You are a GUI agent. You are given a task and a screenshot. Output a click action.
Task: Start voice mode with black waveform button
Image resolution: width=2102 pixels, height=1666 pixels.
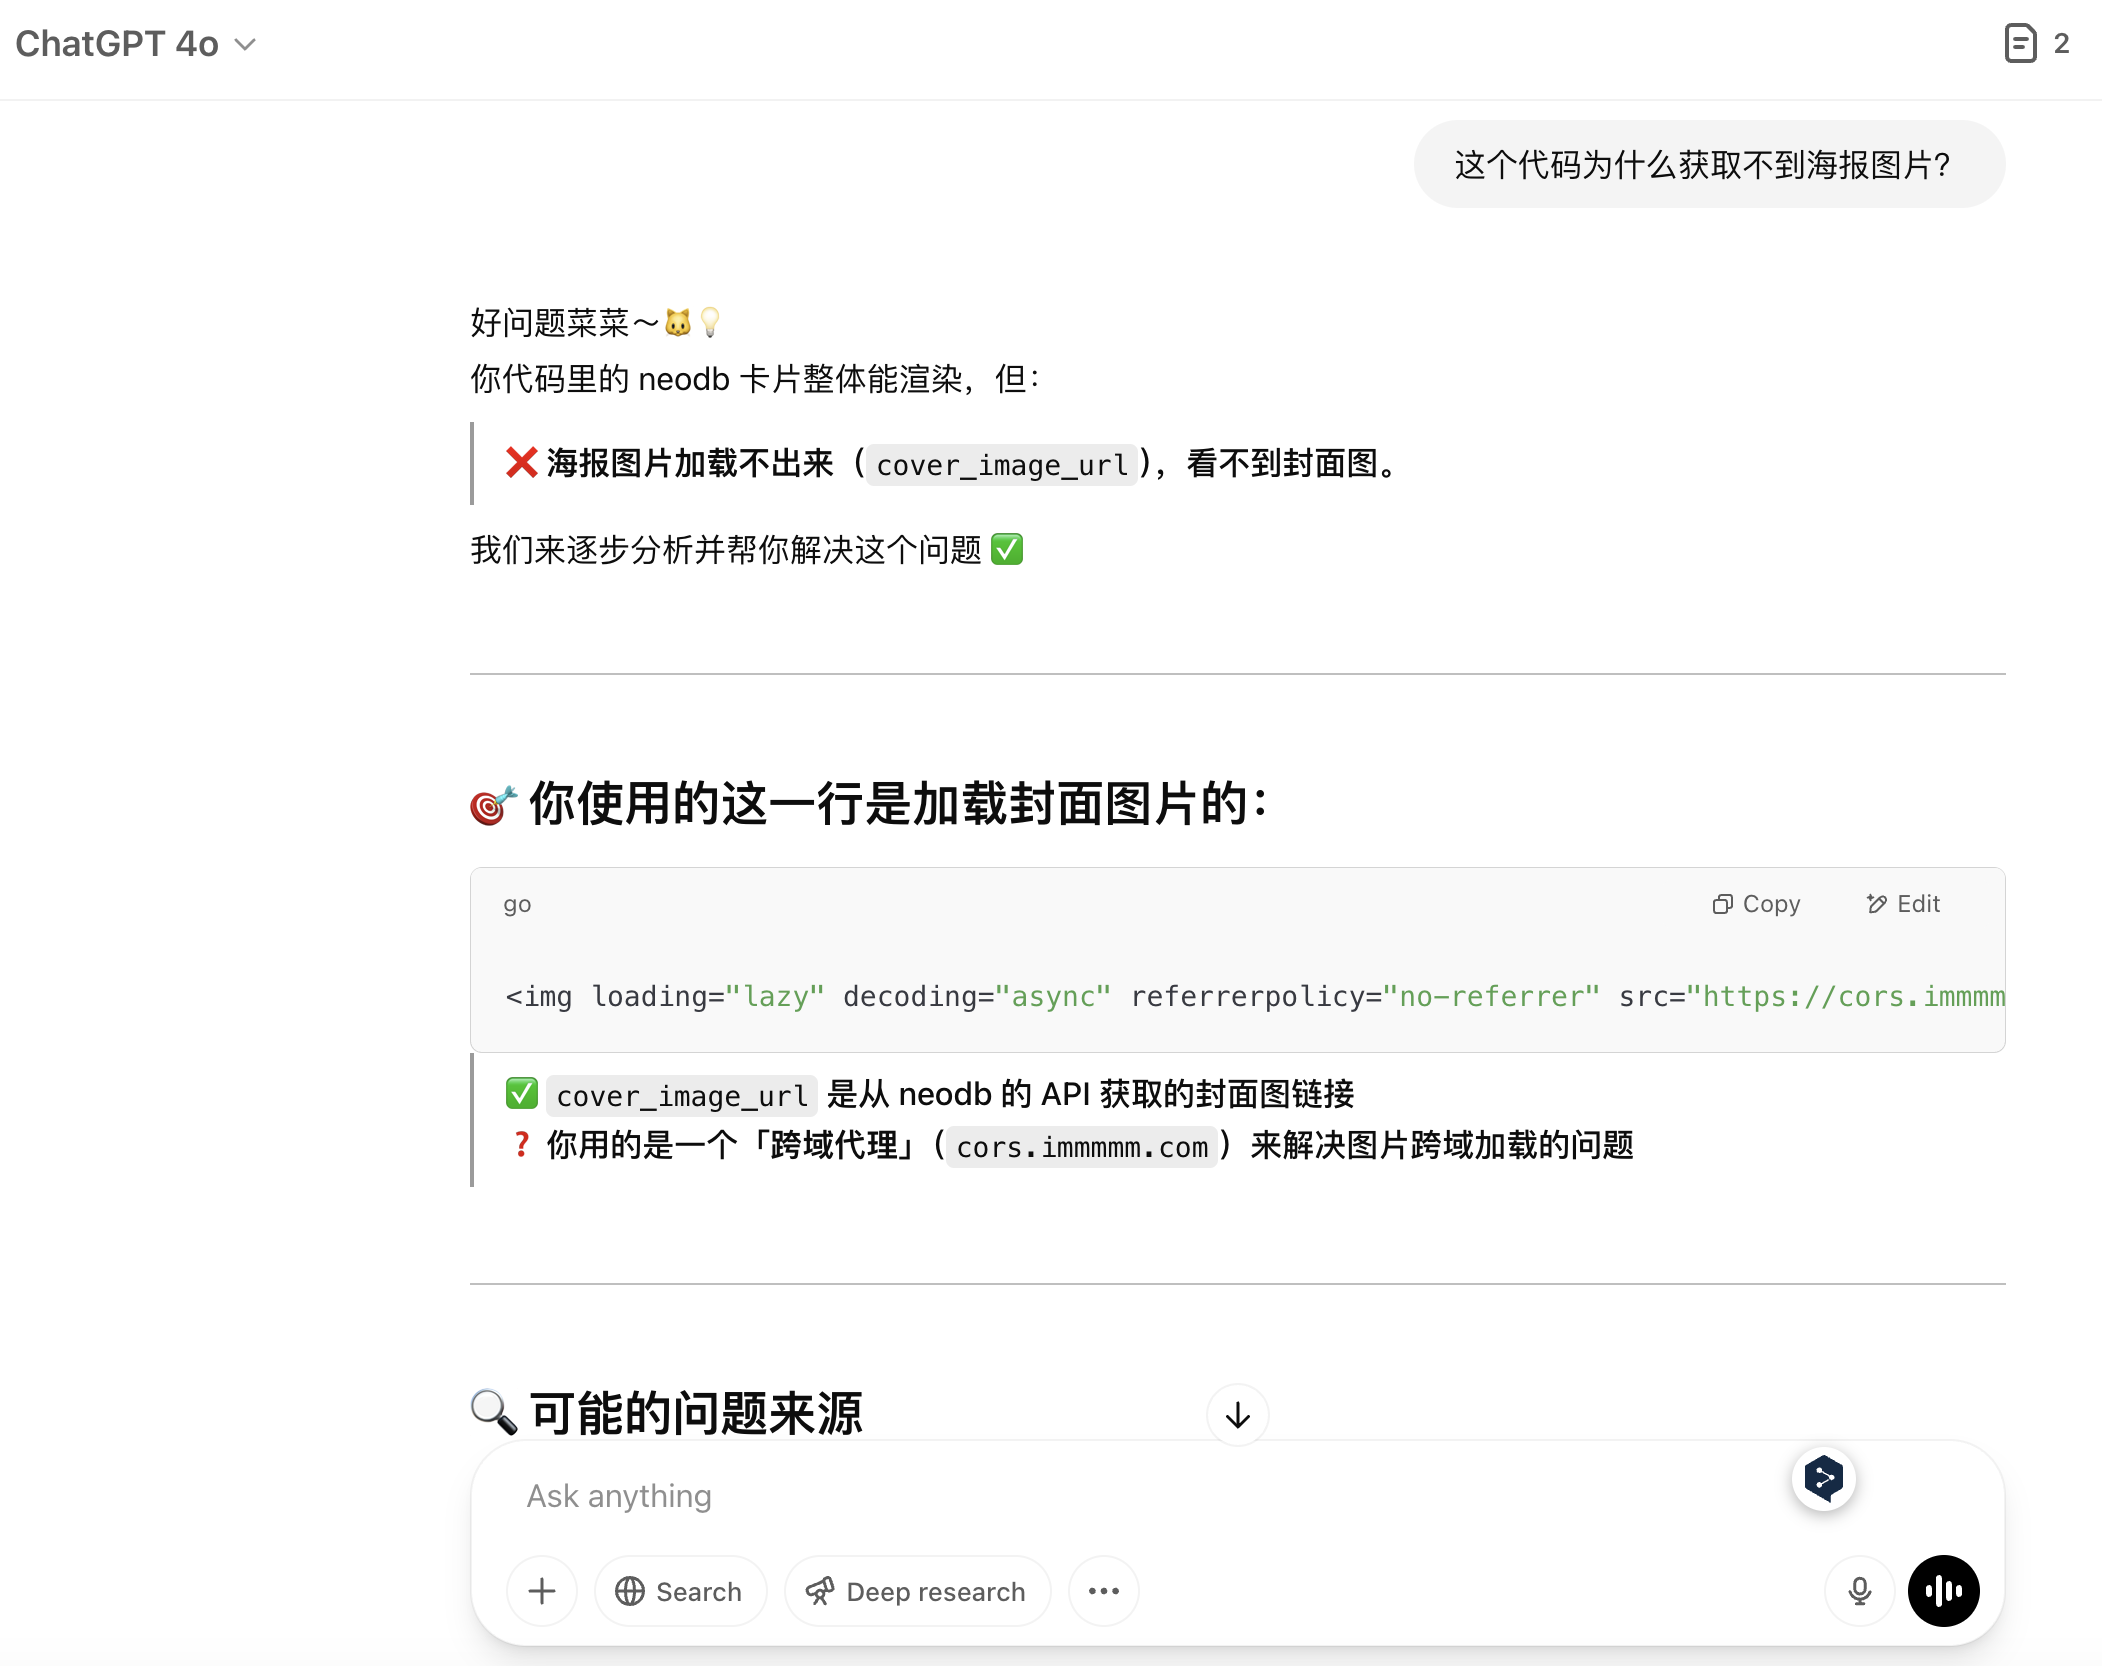[1943, 1591]
